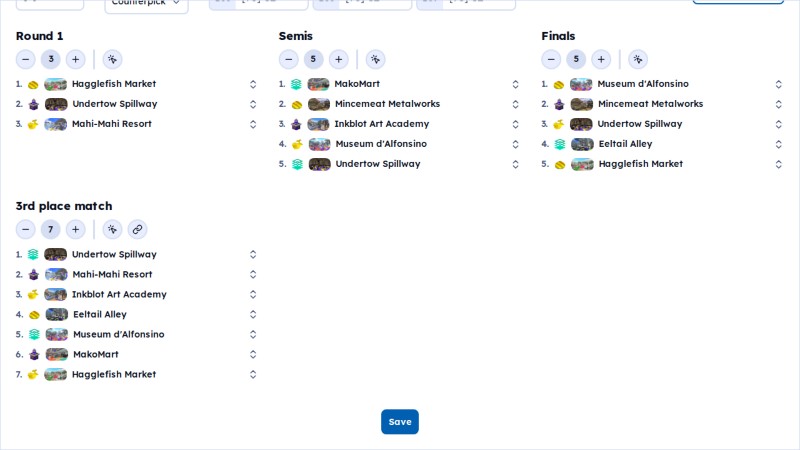
Task: Click Round 1 pick-maps wand icon
Action: click(x=112, y=59)
